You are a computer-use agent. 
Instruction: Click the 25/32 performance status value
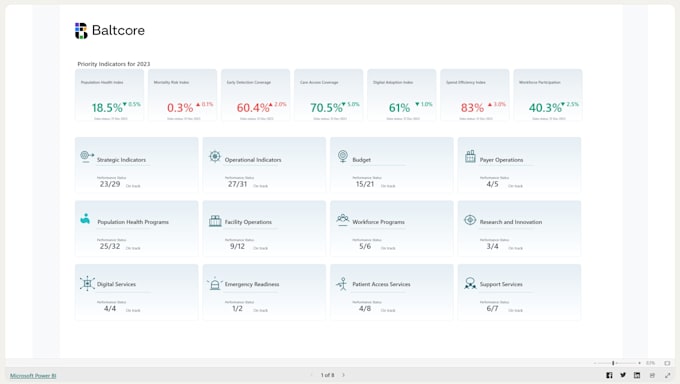click(110, 246)
